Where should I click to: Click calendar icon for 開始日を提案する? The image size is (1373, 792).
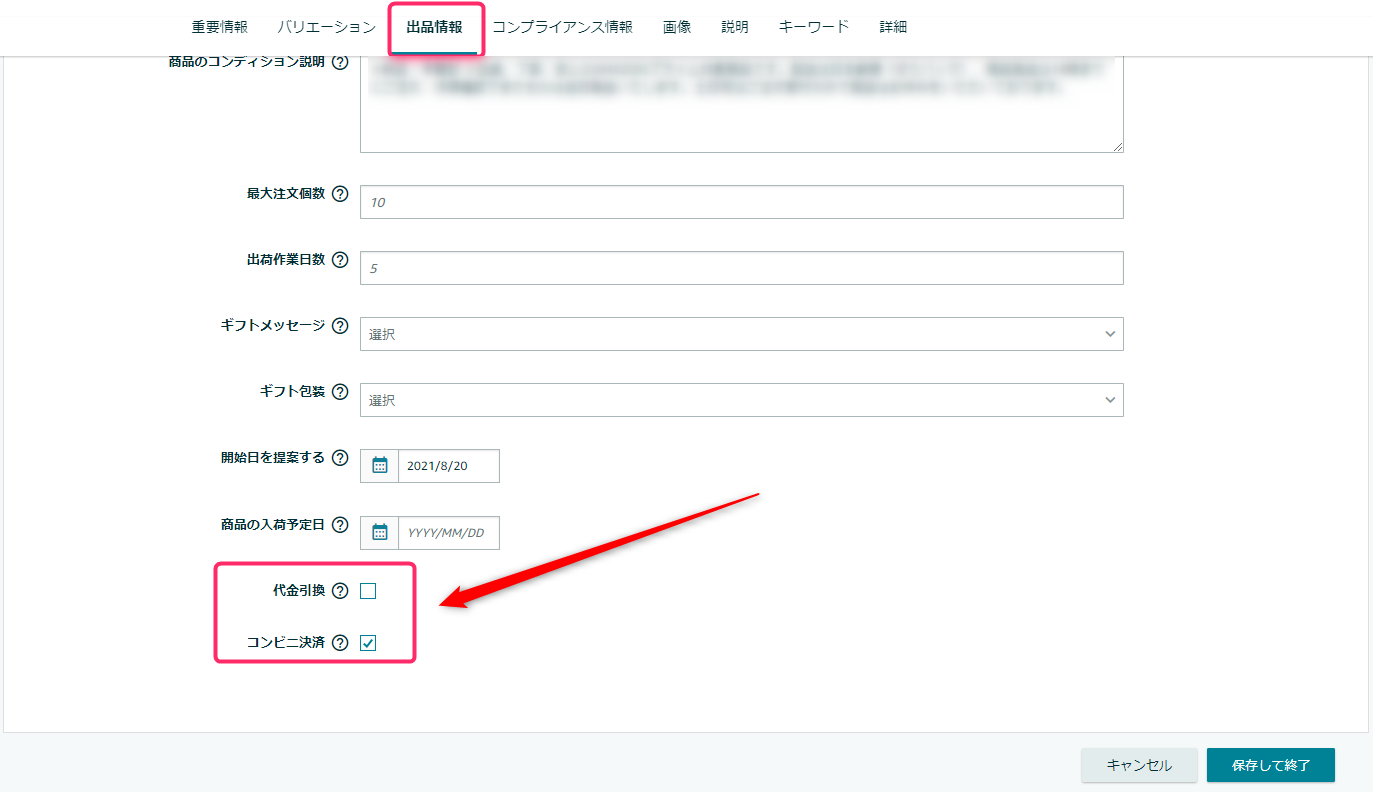(x=379, y=465)
